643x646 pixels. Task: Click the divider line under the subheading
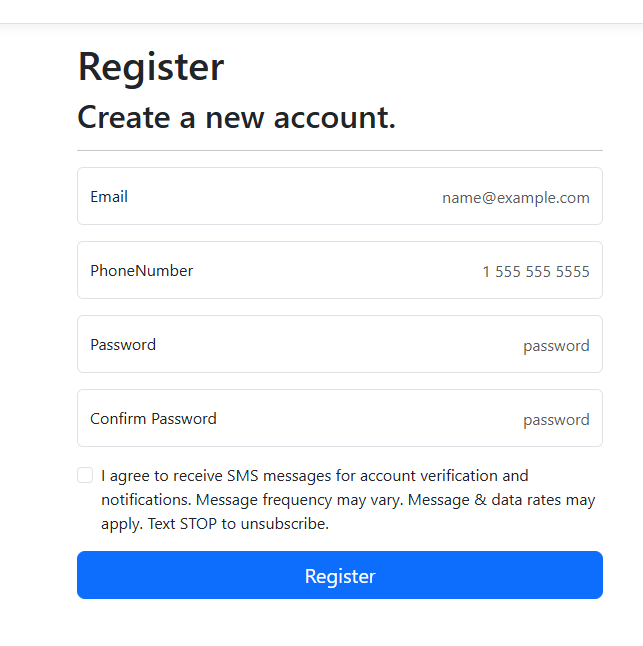(x=340, y=150)
